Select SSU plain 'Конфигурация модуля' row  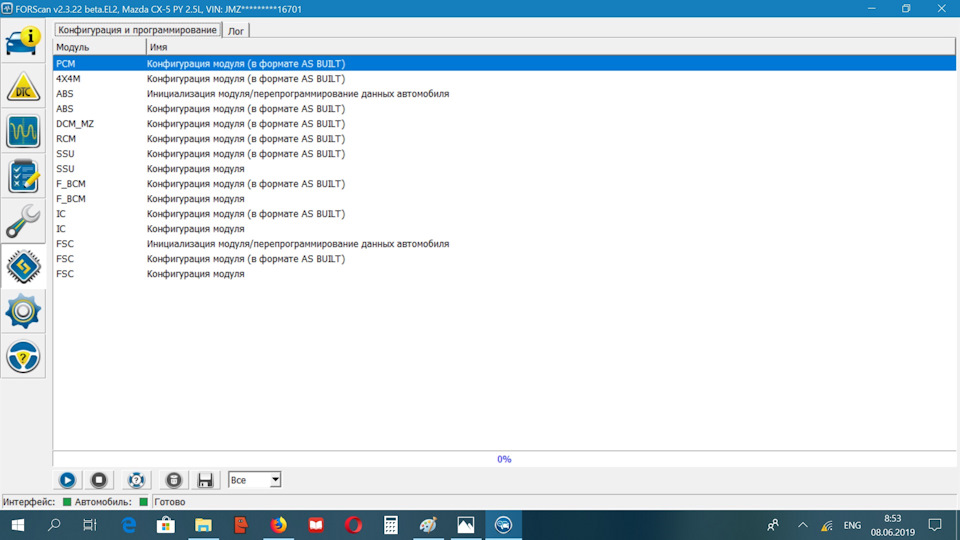pos(504,169)
